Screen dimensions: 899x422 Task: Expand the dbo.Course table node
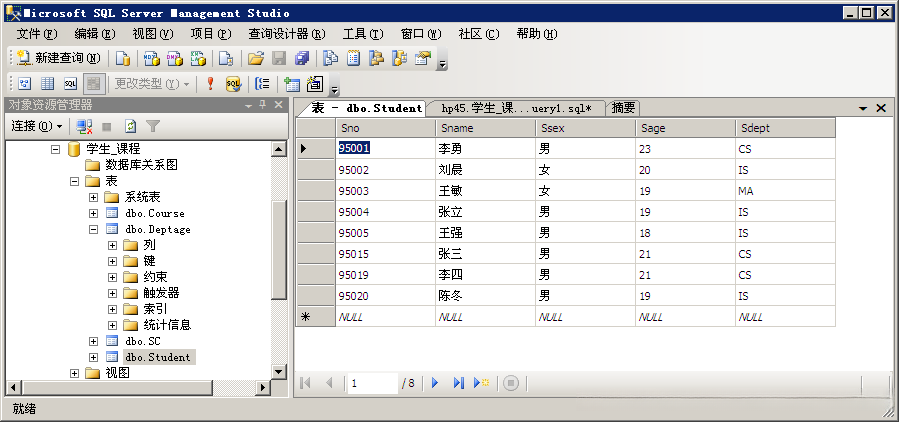coord(93,213)
